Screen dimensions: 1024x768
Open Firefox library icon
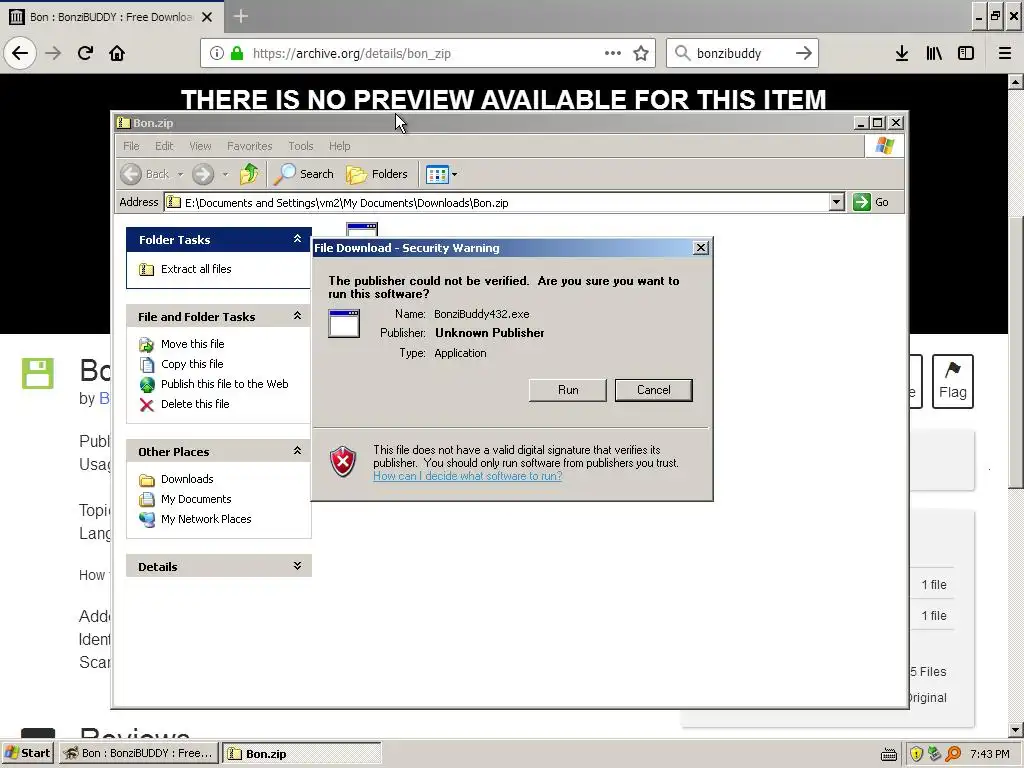(x=934, y=53)
